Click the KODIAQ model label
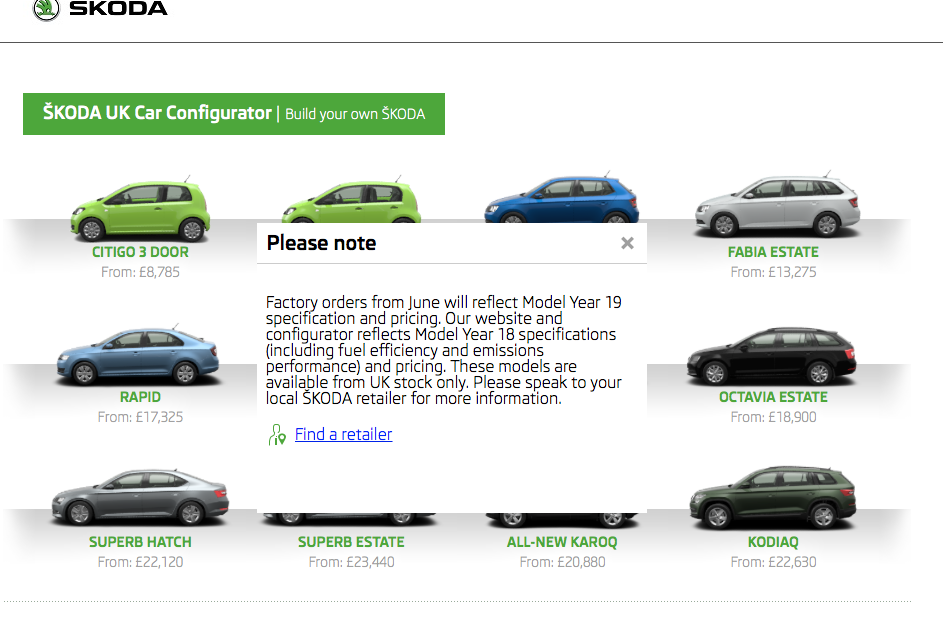The image size is (943, 641). 773,542
